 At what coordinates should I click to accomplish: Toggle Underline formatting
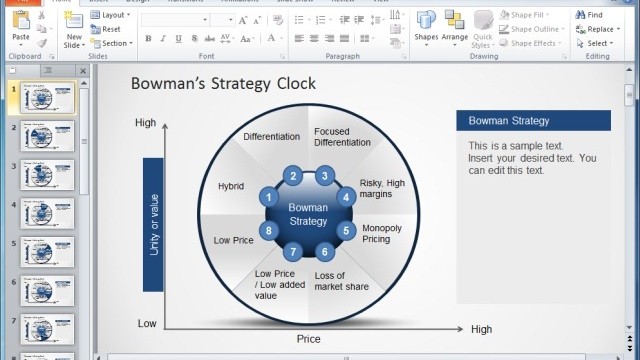(178, 39)
